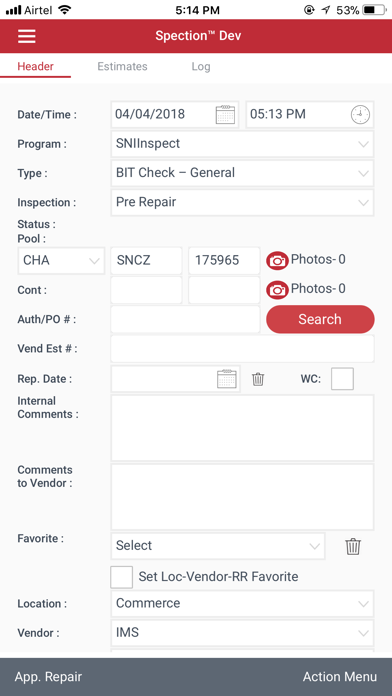Open the Rep. Date calendar icon

(226, 379)
